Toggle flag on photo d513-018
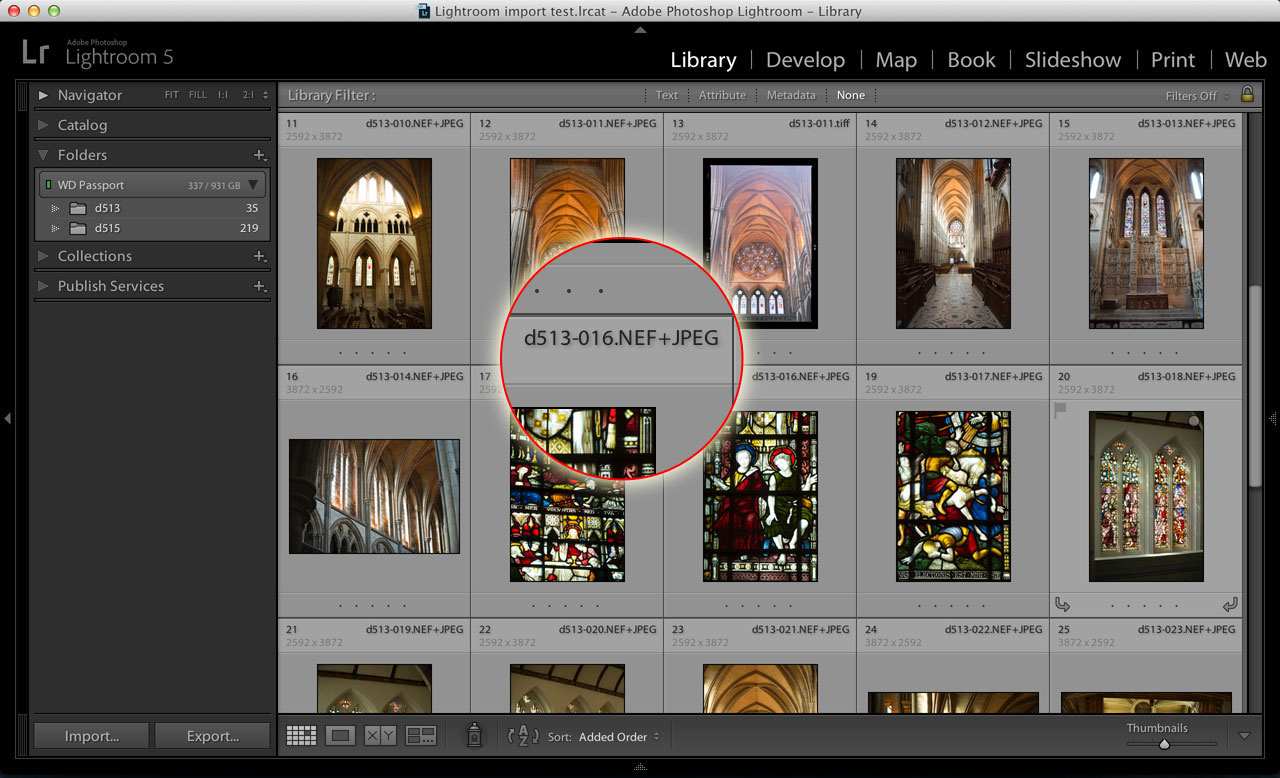Viewport: 1280px width, 778px height. [x=1061, y=410]
